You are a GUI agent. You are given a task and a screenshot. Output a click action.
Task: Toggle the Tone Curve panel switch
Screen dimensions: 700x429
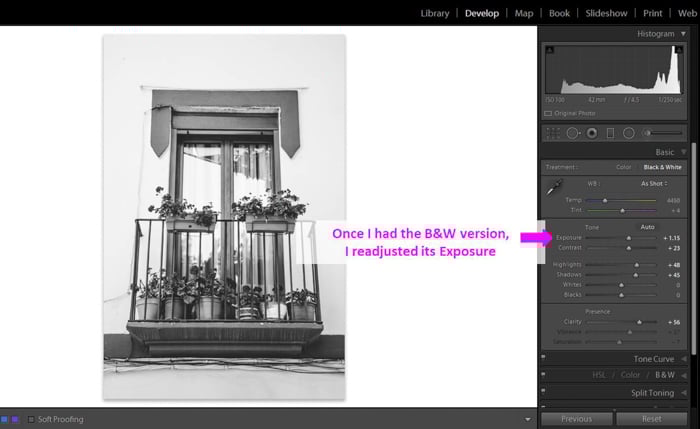pos(543,357)
